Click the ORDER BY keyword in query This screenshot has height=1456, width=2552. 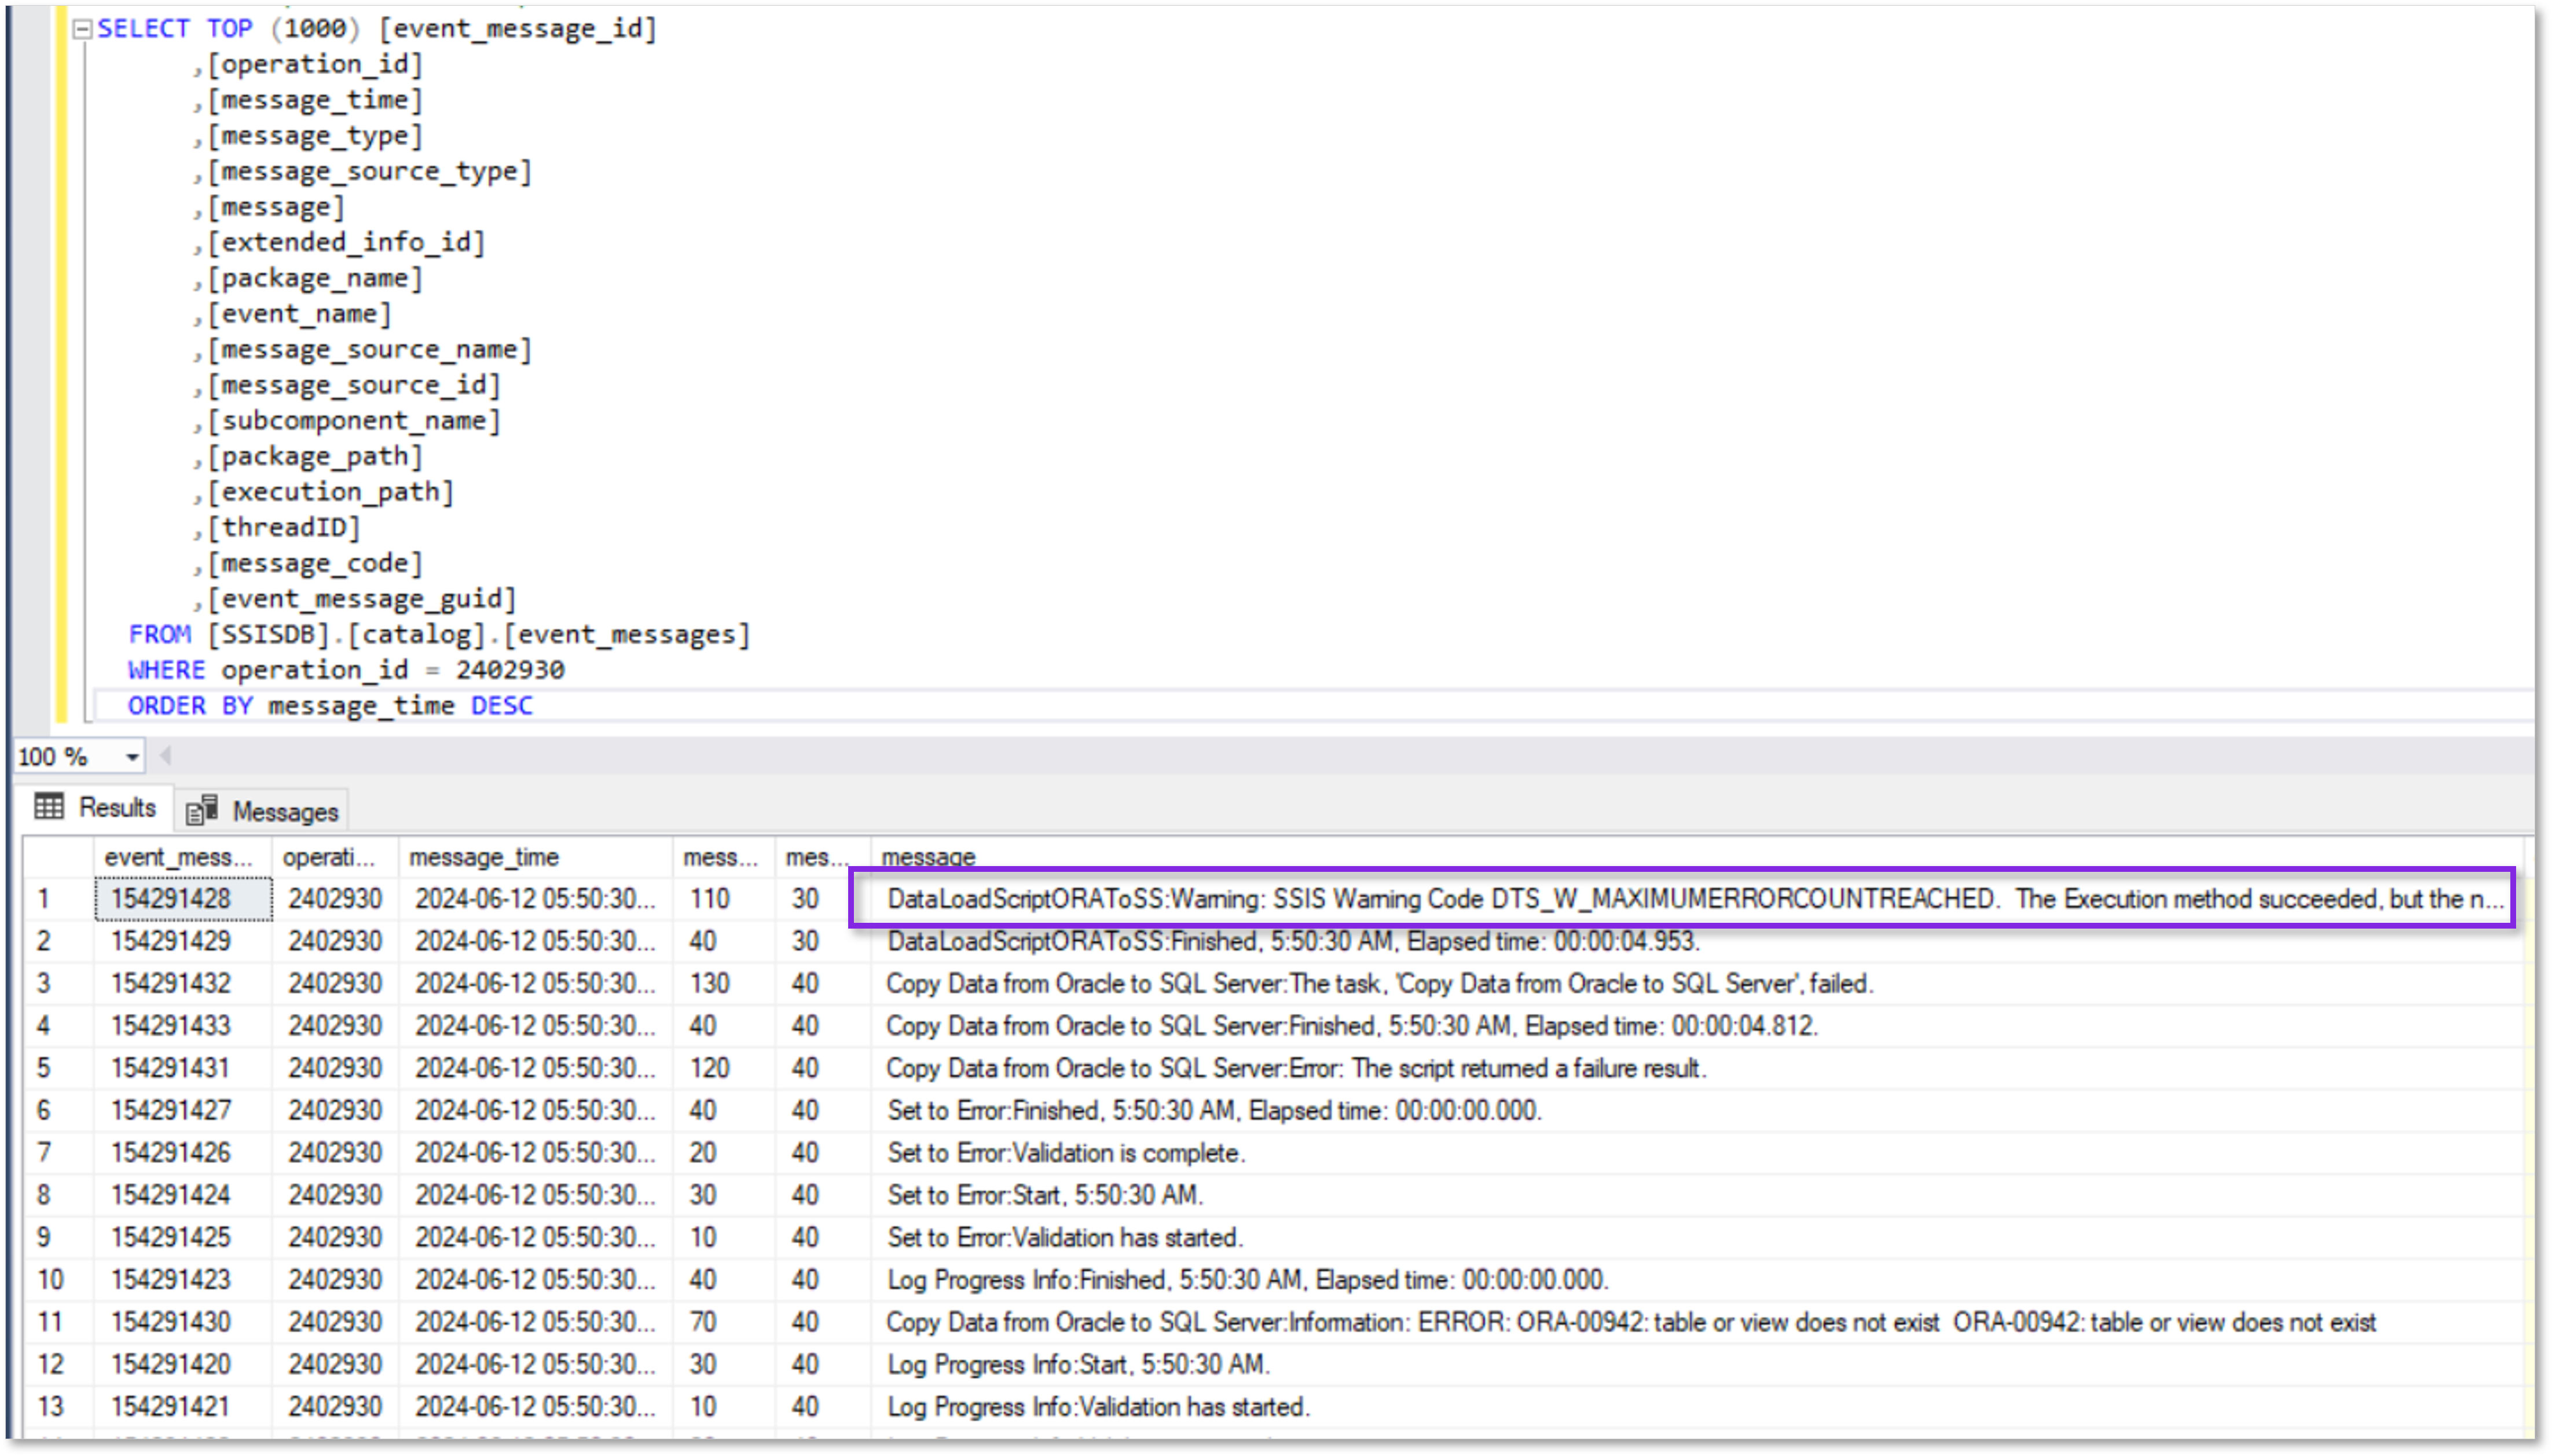tap(190, 706)
